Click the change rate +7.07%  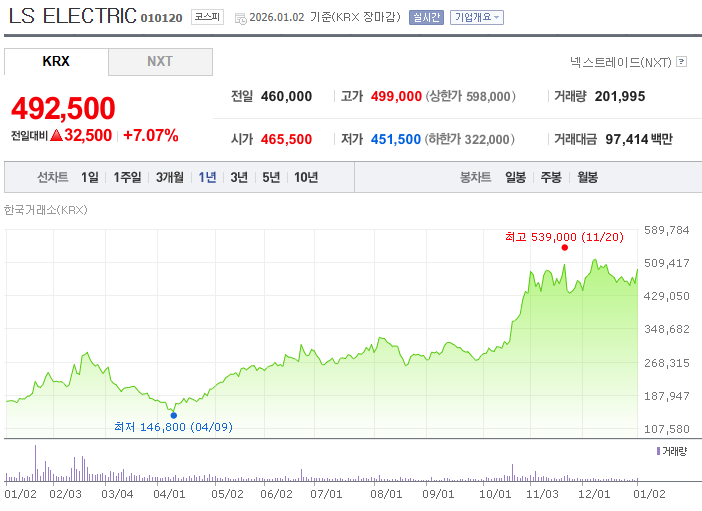click(151, 135)
